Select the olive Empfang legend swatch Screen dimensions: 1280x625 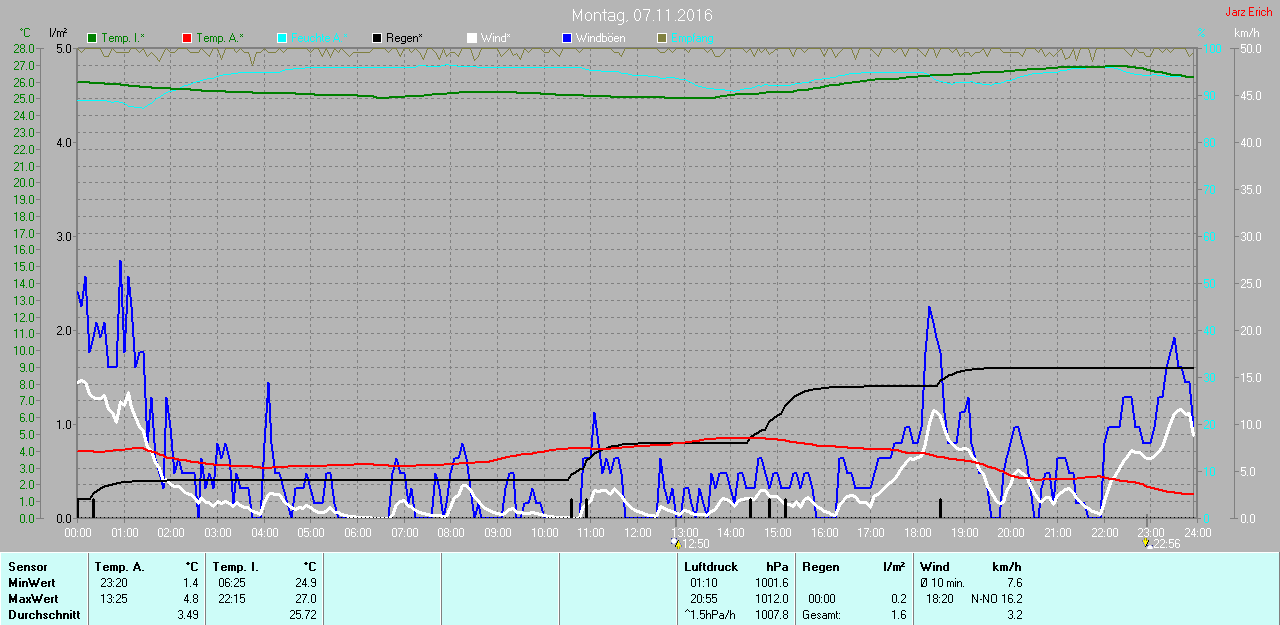[661, 38]
